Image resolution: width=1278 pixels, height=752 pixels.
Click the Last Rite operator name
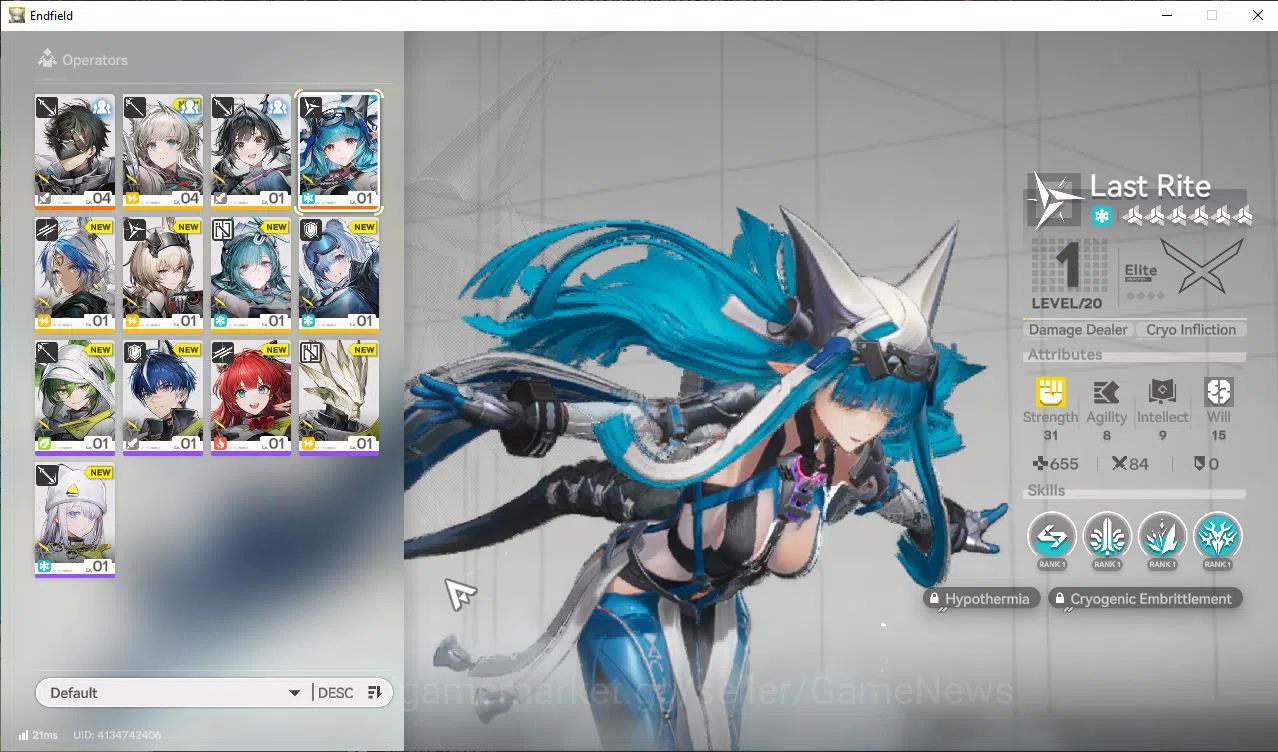tap(1150, 186)
